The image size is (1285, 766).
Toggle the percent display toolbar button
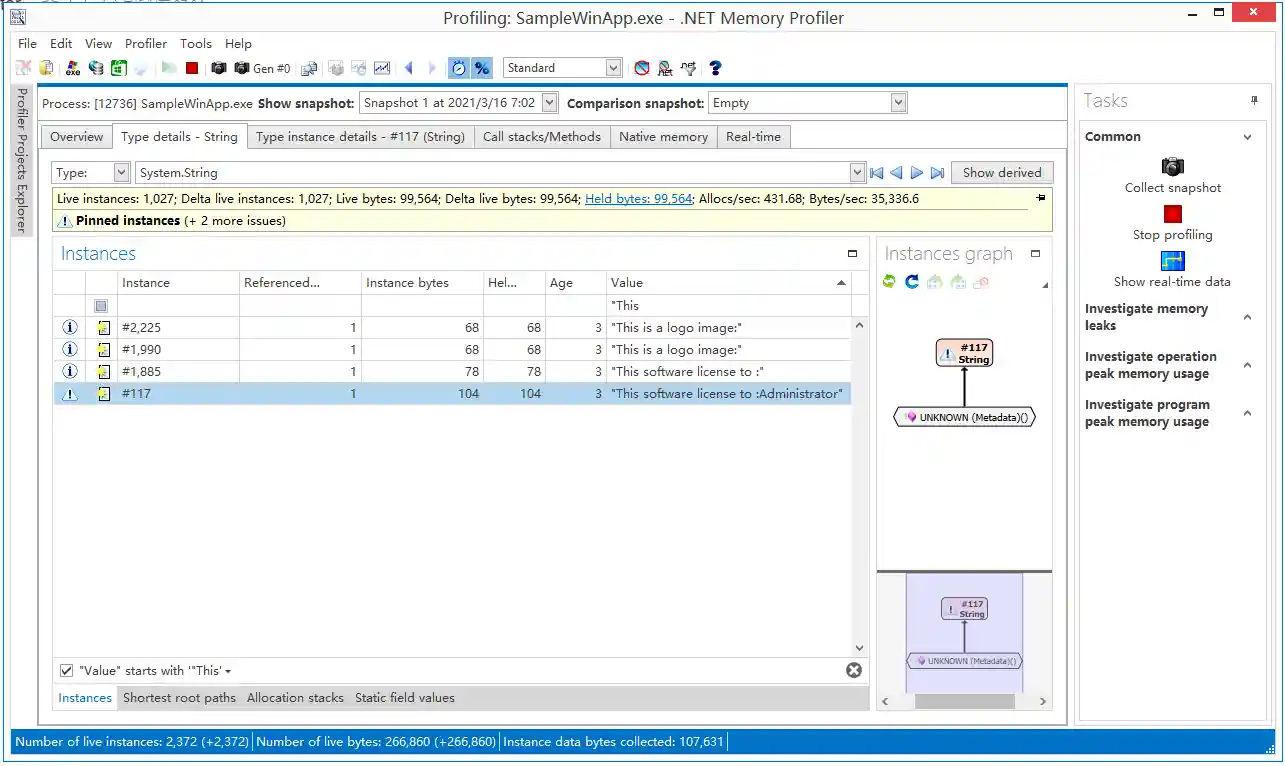(x=482, y=68)
